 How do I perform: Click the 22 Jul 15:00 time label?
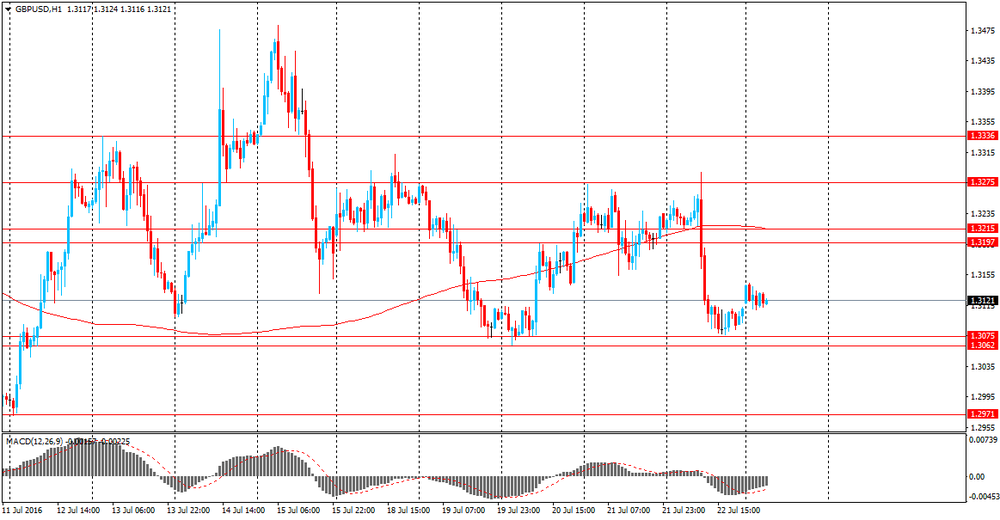[x=739, y=510]
